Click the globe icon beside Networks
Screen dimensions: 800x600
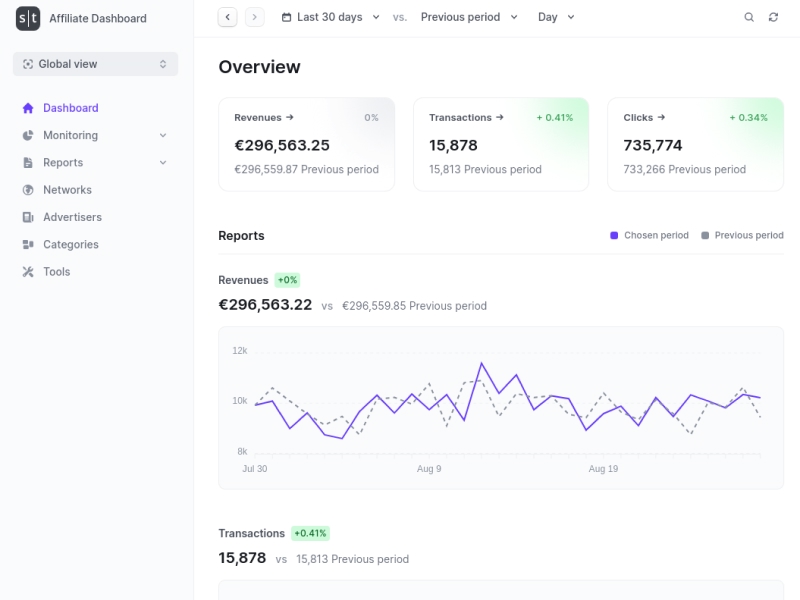pos(28,190)
